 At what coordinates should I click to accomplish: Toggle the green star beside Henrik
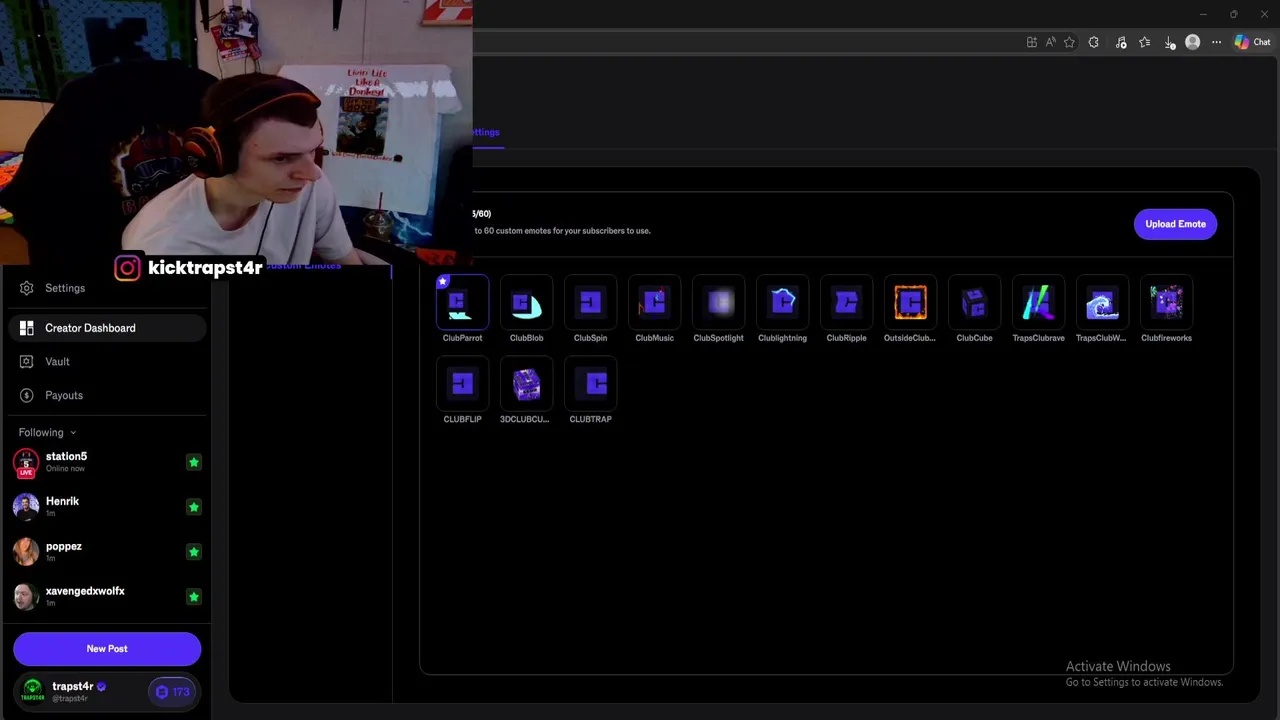coord(193,507)
